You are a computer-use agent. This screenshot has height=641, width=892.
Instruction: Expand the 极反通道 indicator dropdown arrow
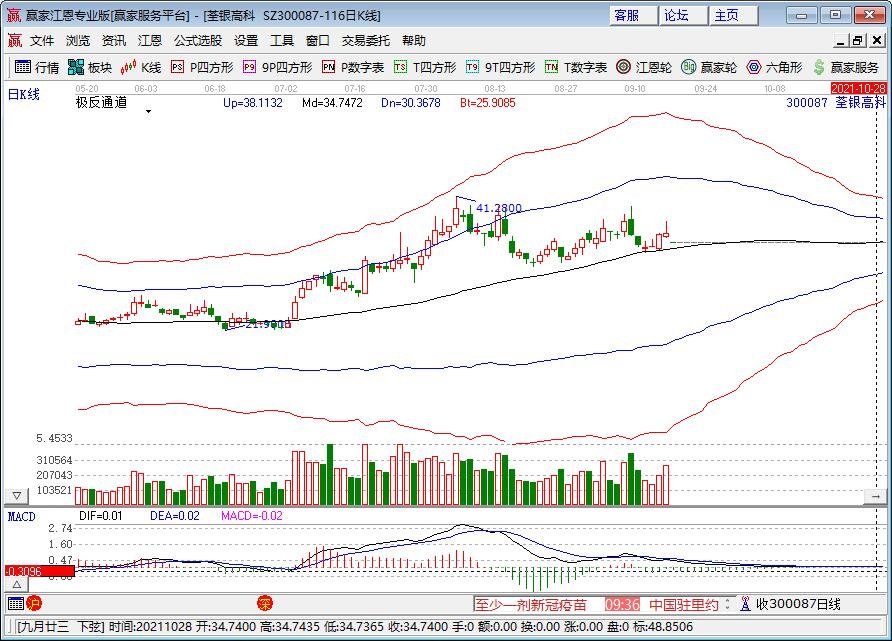click(148, 111)
